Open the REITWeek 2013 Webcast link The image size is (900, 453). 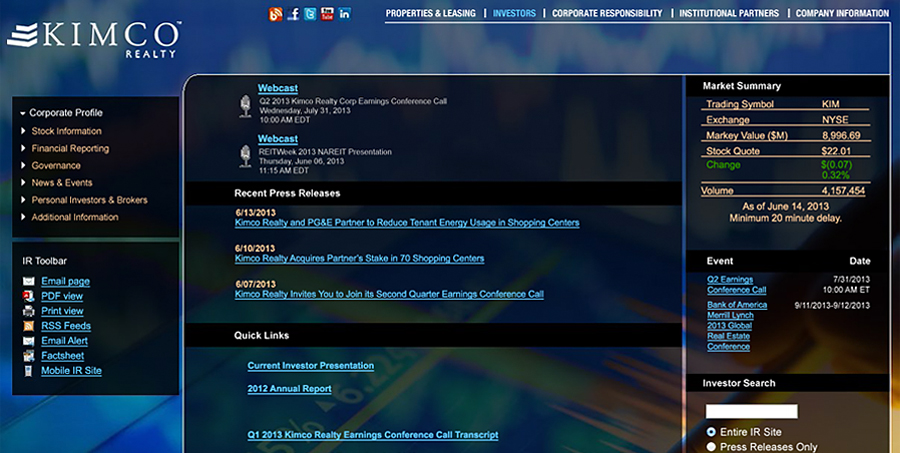[278, 139]
